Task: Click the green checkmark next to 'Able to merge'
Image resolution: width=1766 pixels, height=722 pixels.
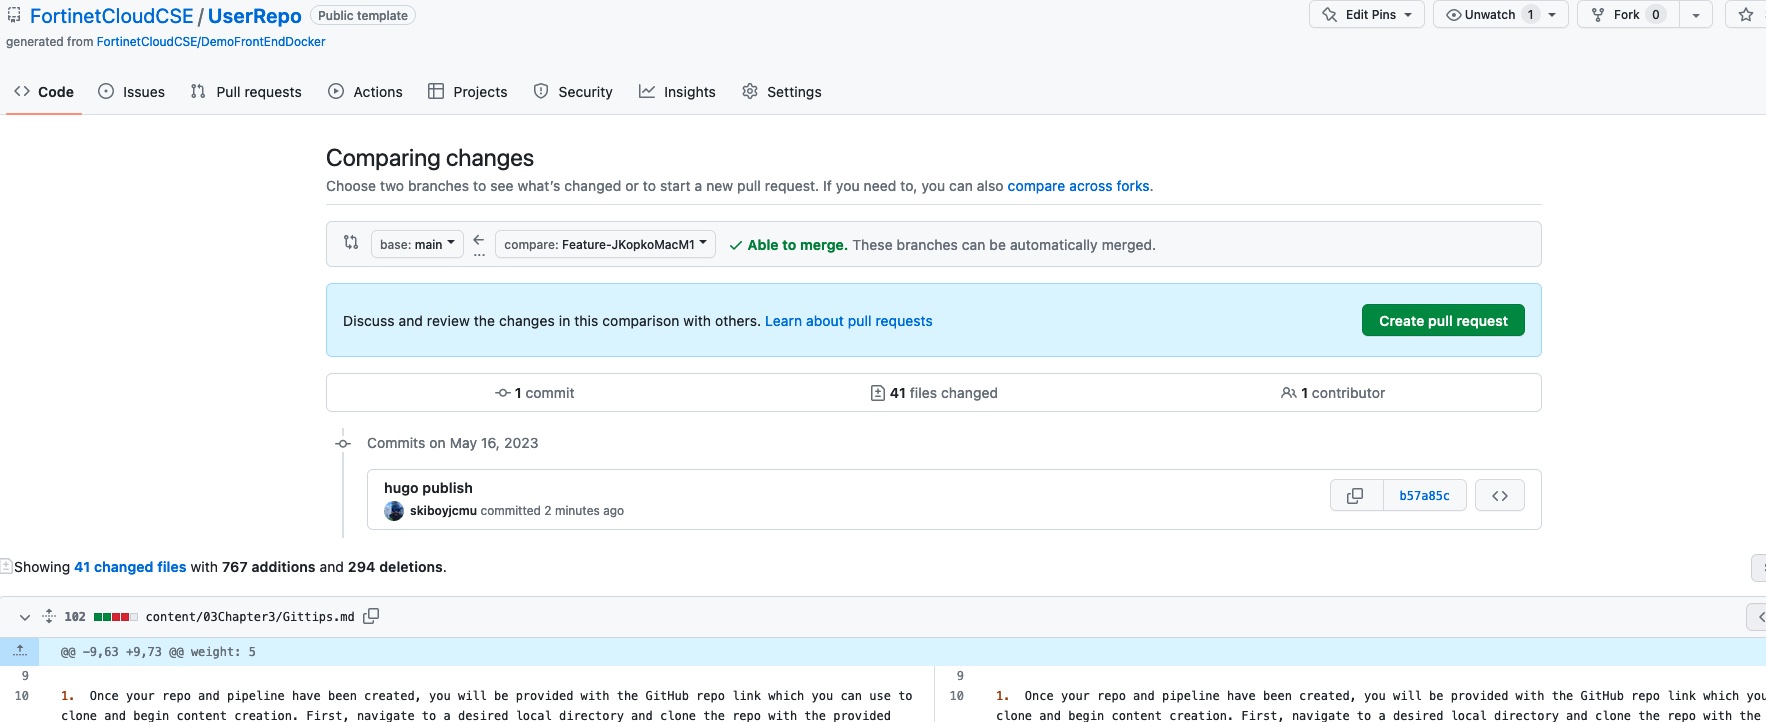Action: click(x=736, y=245)
